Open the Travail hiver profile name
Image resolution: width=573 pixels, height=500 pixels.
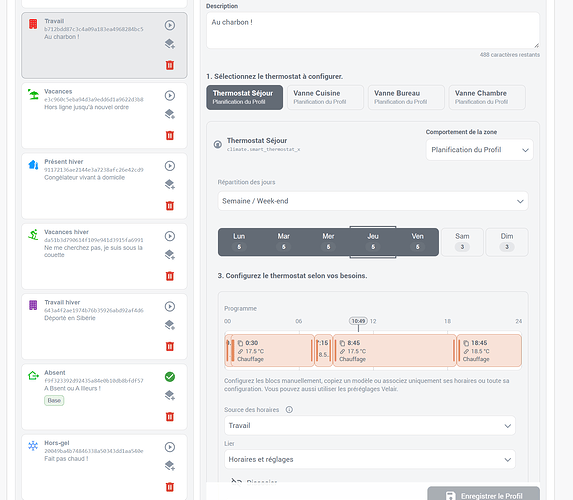[x=62, y=302]
